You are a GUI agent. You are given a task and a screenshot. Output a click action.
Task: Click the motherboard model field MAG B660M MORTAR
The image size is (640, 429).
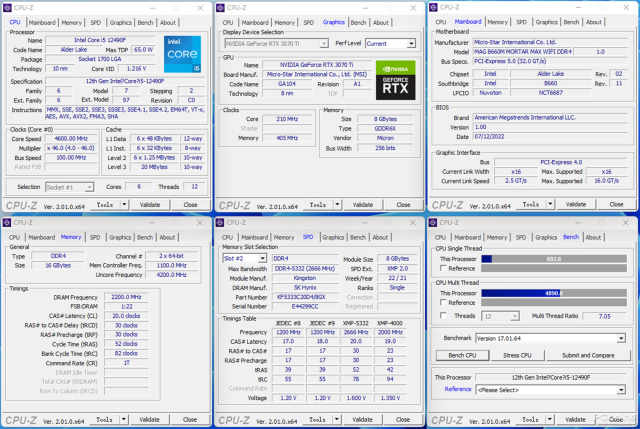point(523,52)
